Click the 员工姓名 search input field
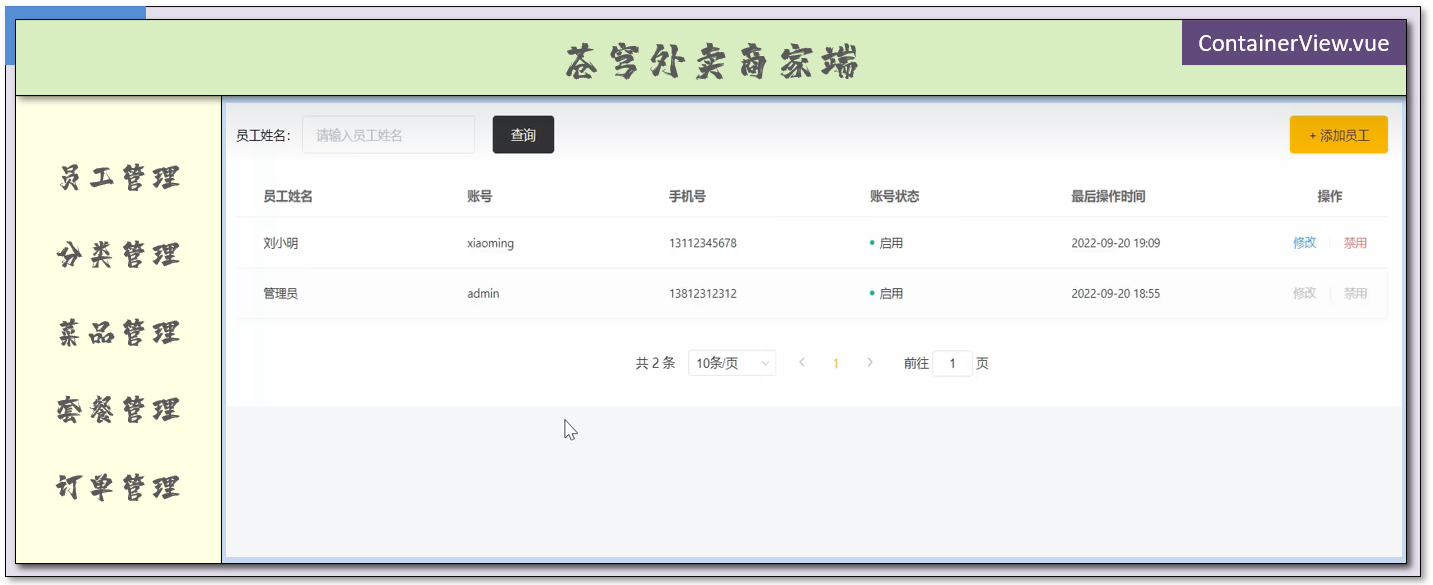 [x=388, y=135]
